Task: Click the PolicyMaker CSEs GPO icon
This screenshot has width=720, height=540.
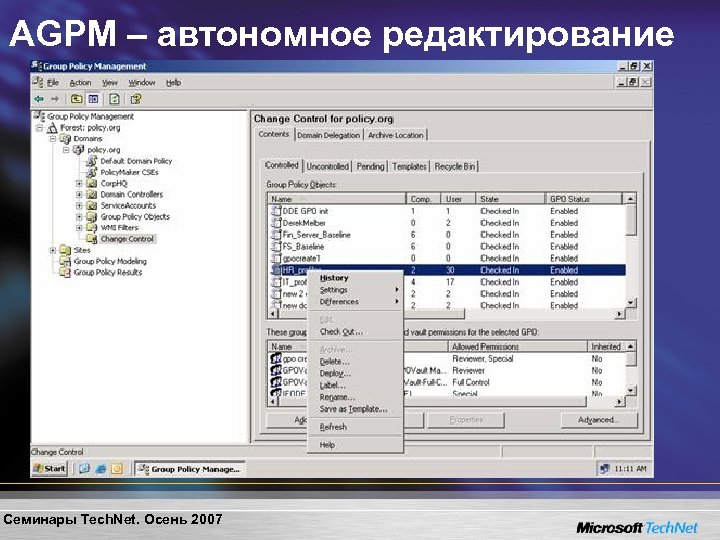Action: (92, 172)
